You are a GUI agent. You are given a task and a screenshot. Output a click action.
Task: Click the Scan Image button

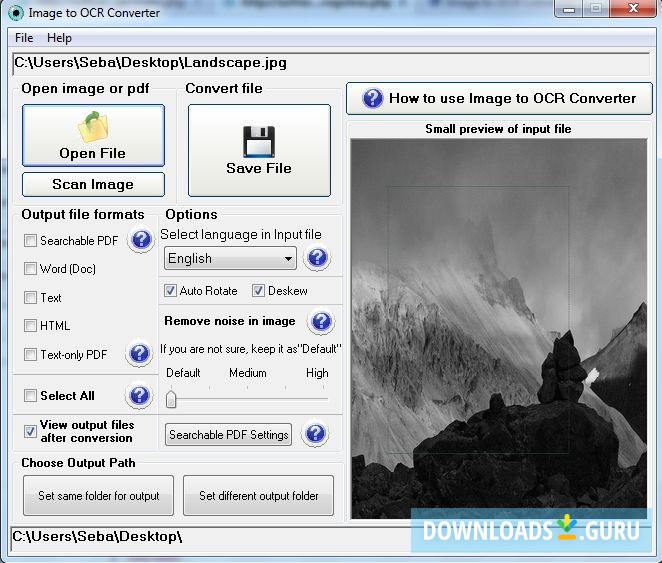93,184
